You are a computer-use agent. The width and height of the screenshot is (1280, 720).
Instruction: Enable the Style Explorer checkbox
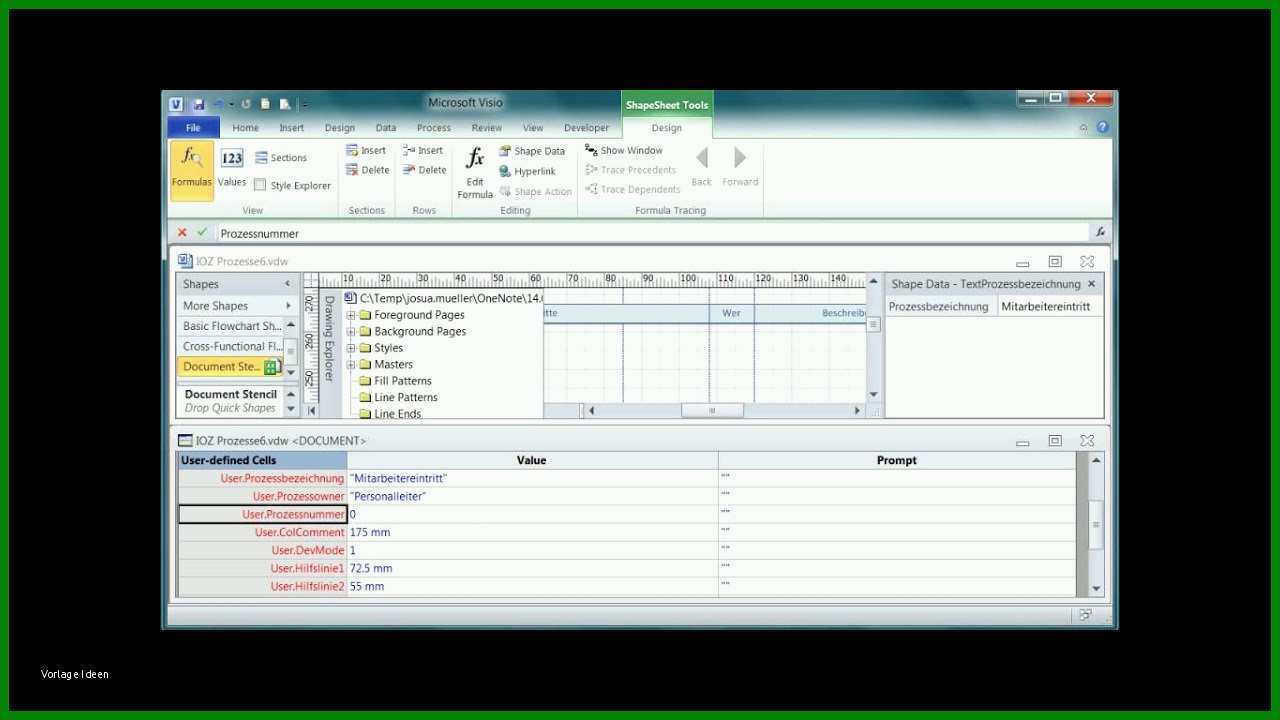[260, 185]
